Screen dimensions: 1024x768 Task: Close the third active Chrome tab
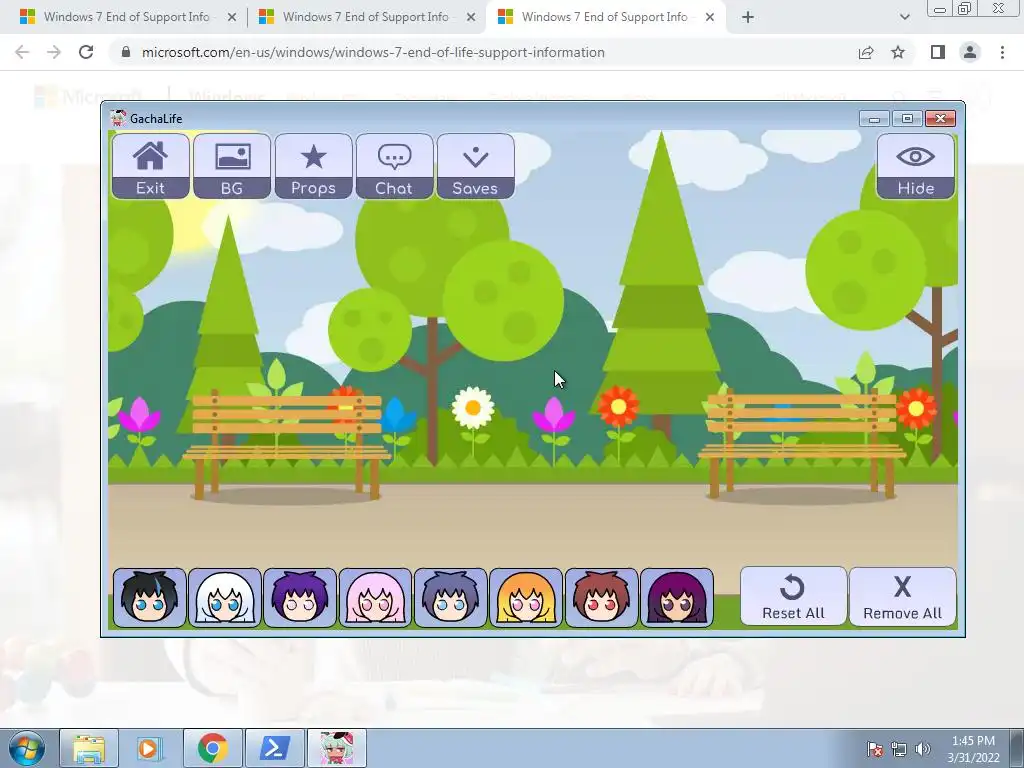pyautogui.click(x=710, y=18)
